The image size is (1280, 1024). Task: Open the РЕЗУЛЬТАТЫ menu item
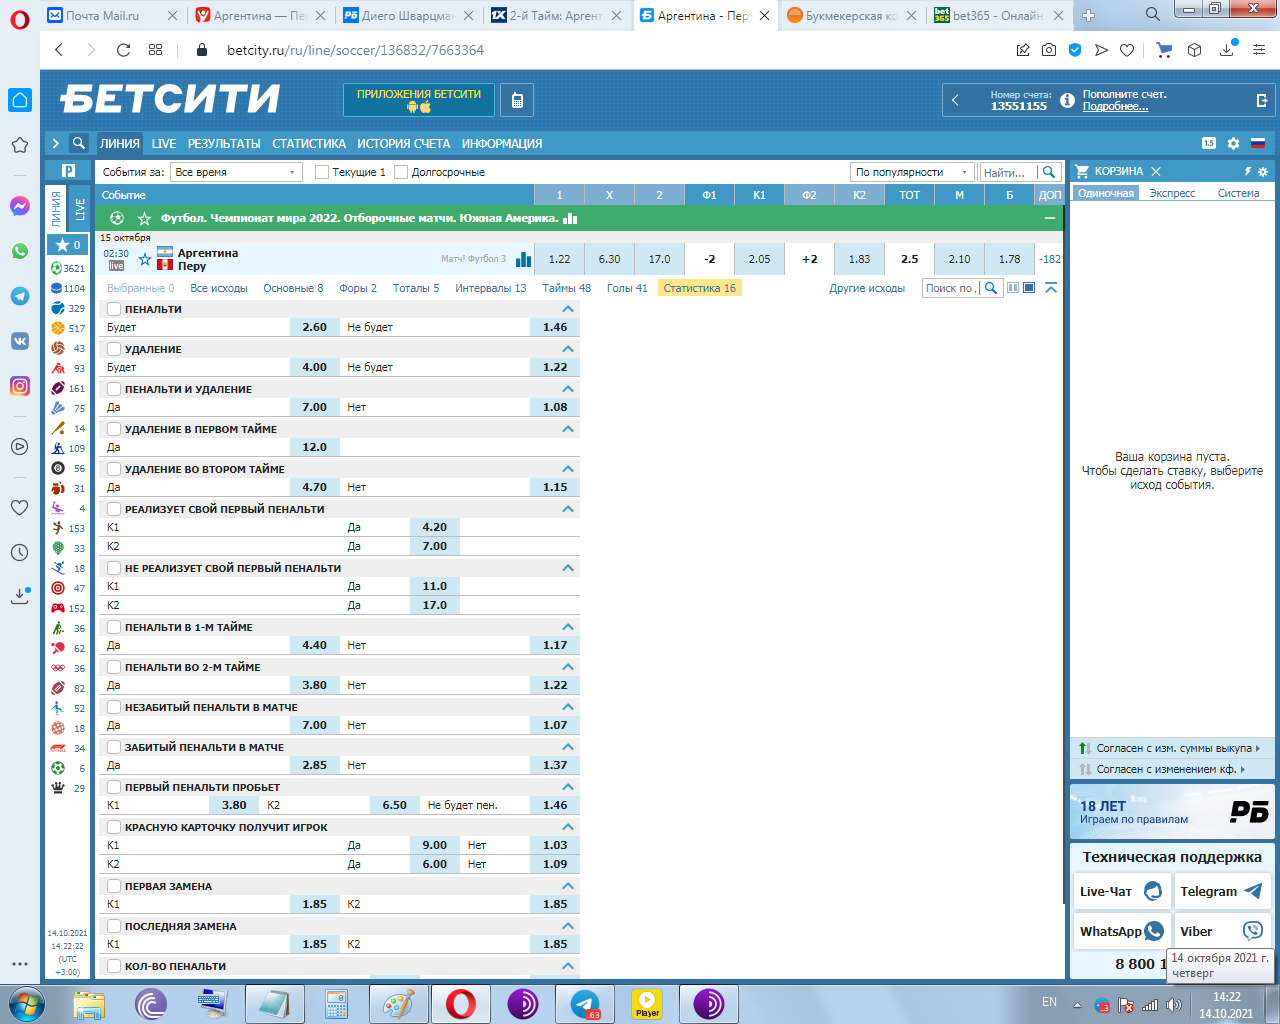(x=224, y=143)
